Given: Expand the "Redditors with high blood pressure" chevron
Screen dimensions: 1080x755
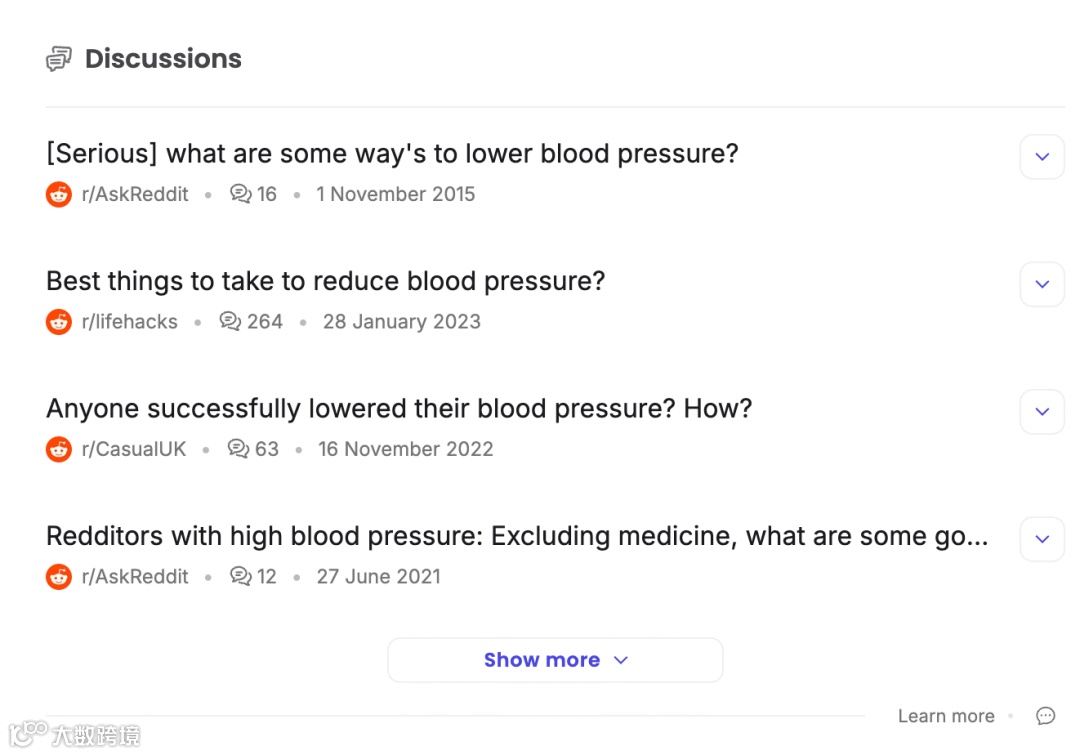Looking at the screenshot, I should point(1042,539).
